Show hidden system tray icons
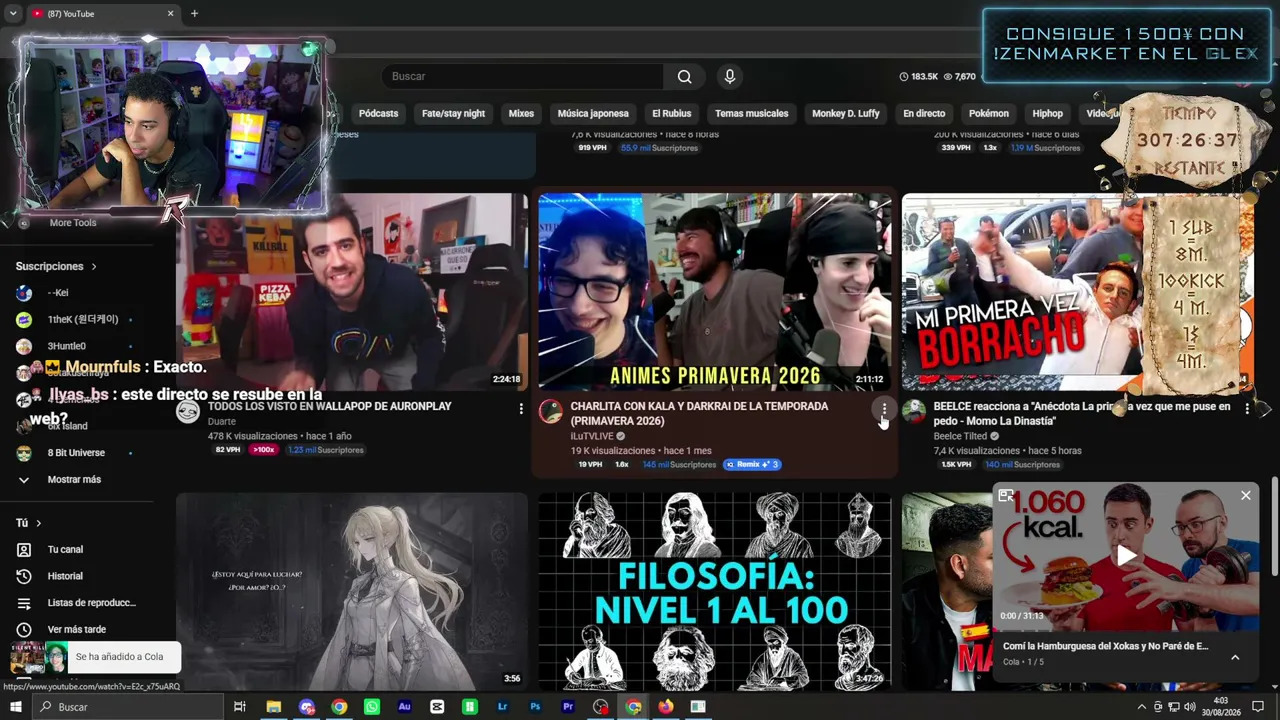Screen dimensions: 1280x720 click(x=1142, y=707)
